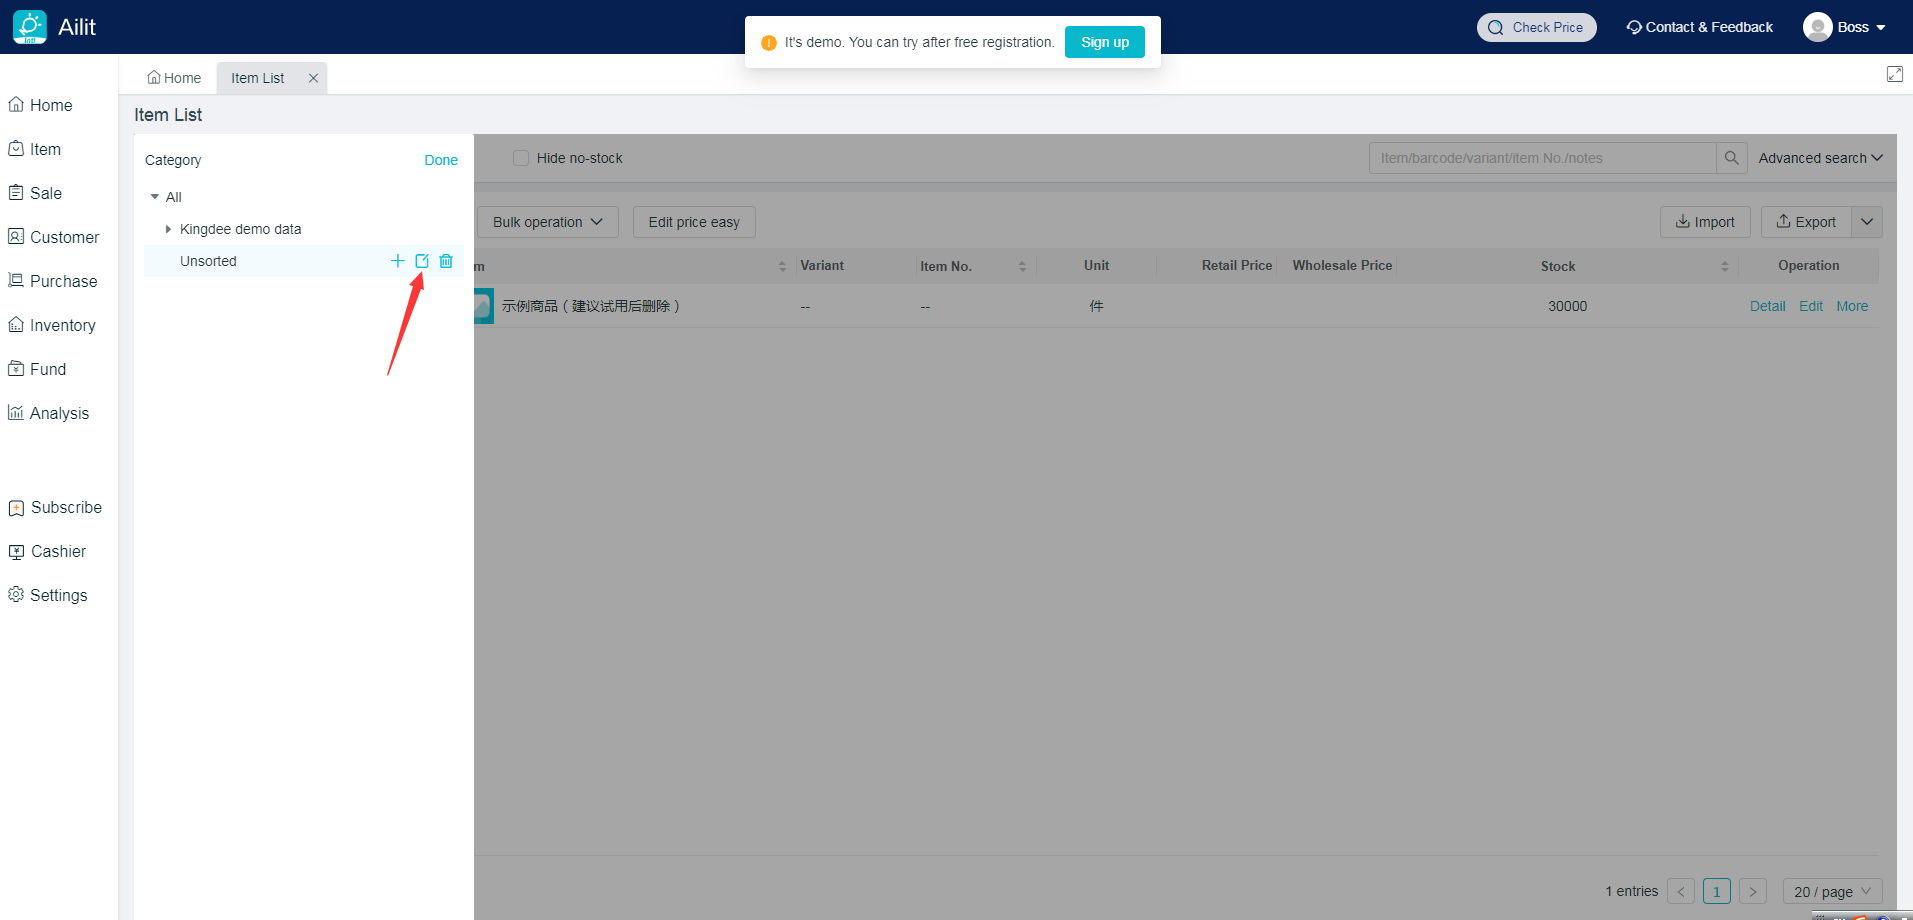The width and height of the screenshot is (1913, 920).
Task: Collapse the All category tree node
Action: point(155,197)
